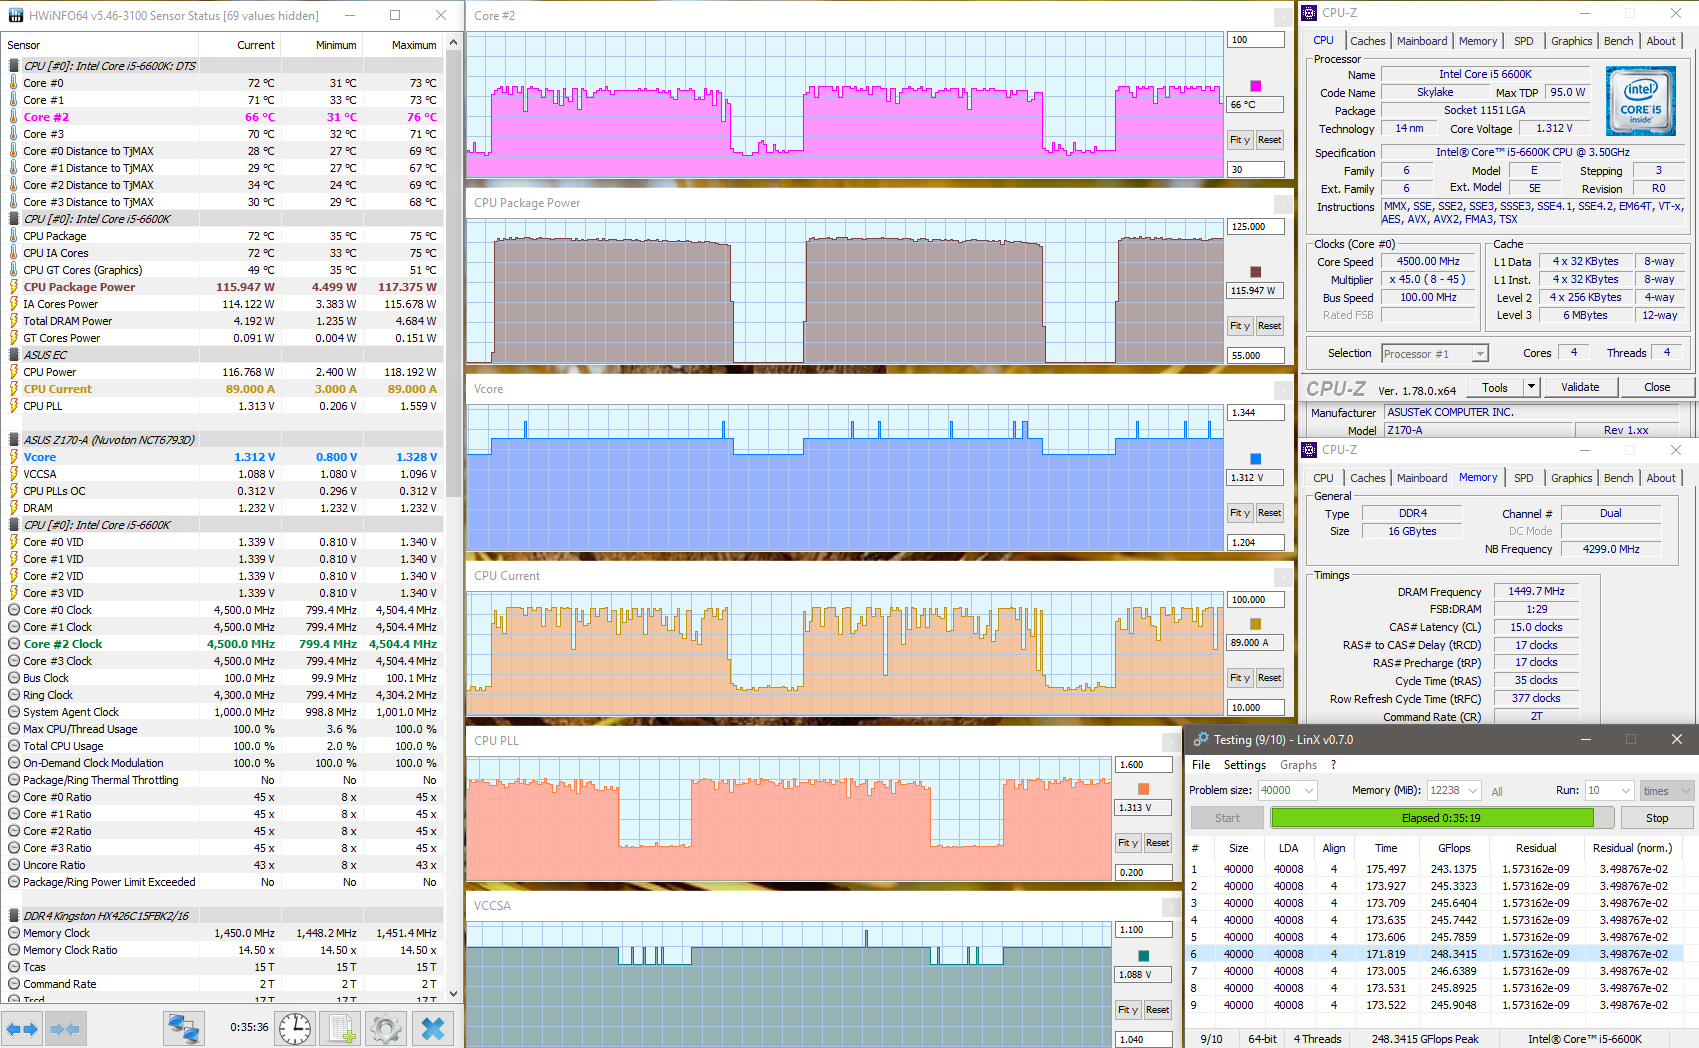Click the dropdown arrow next to CPU-Z Tools

tap(1530, 387)
